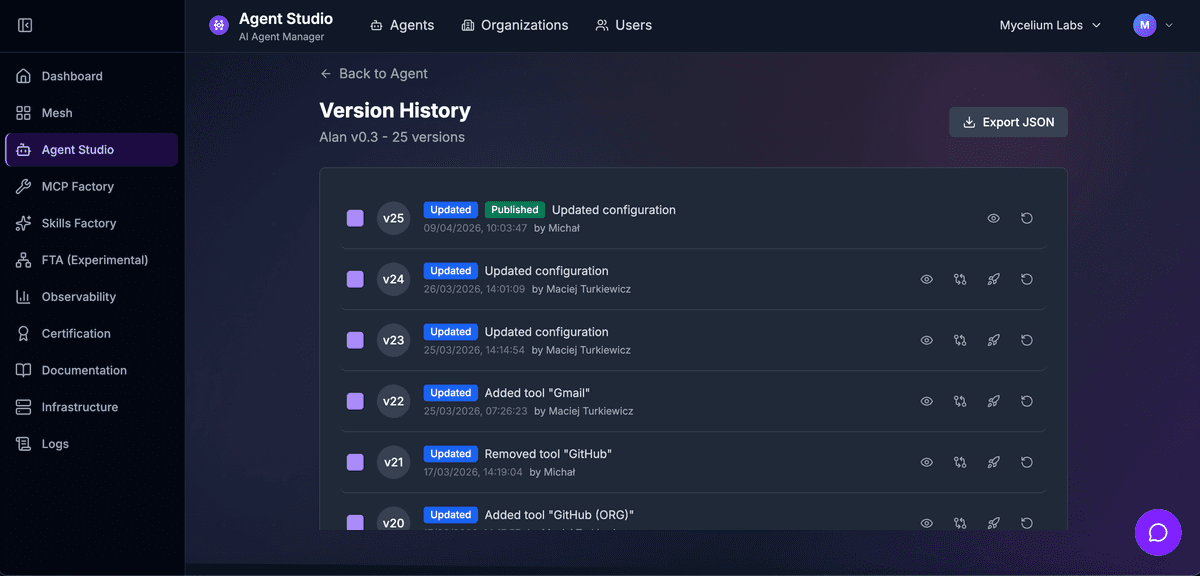This screenshot has height=576, width=1200.
Task: Open Observability from the sidebar
Action: point(79,296)
